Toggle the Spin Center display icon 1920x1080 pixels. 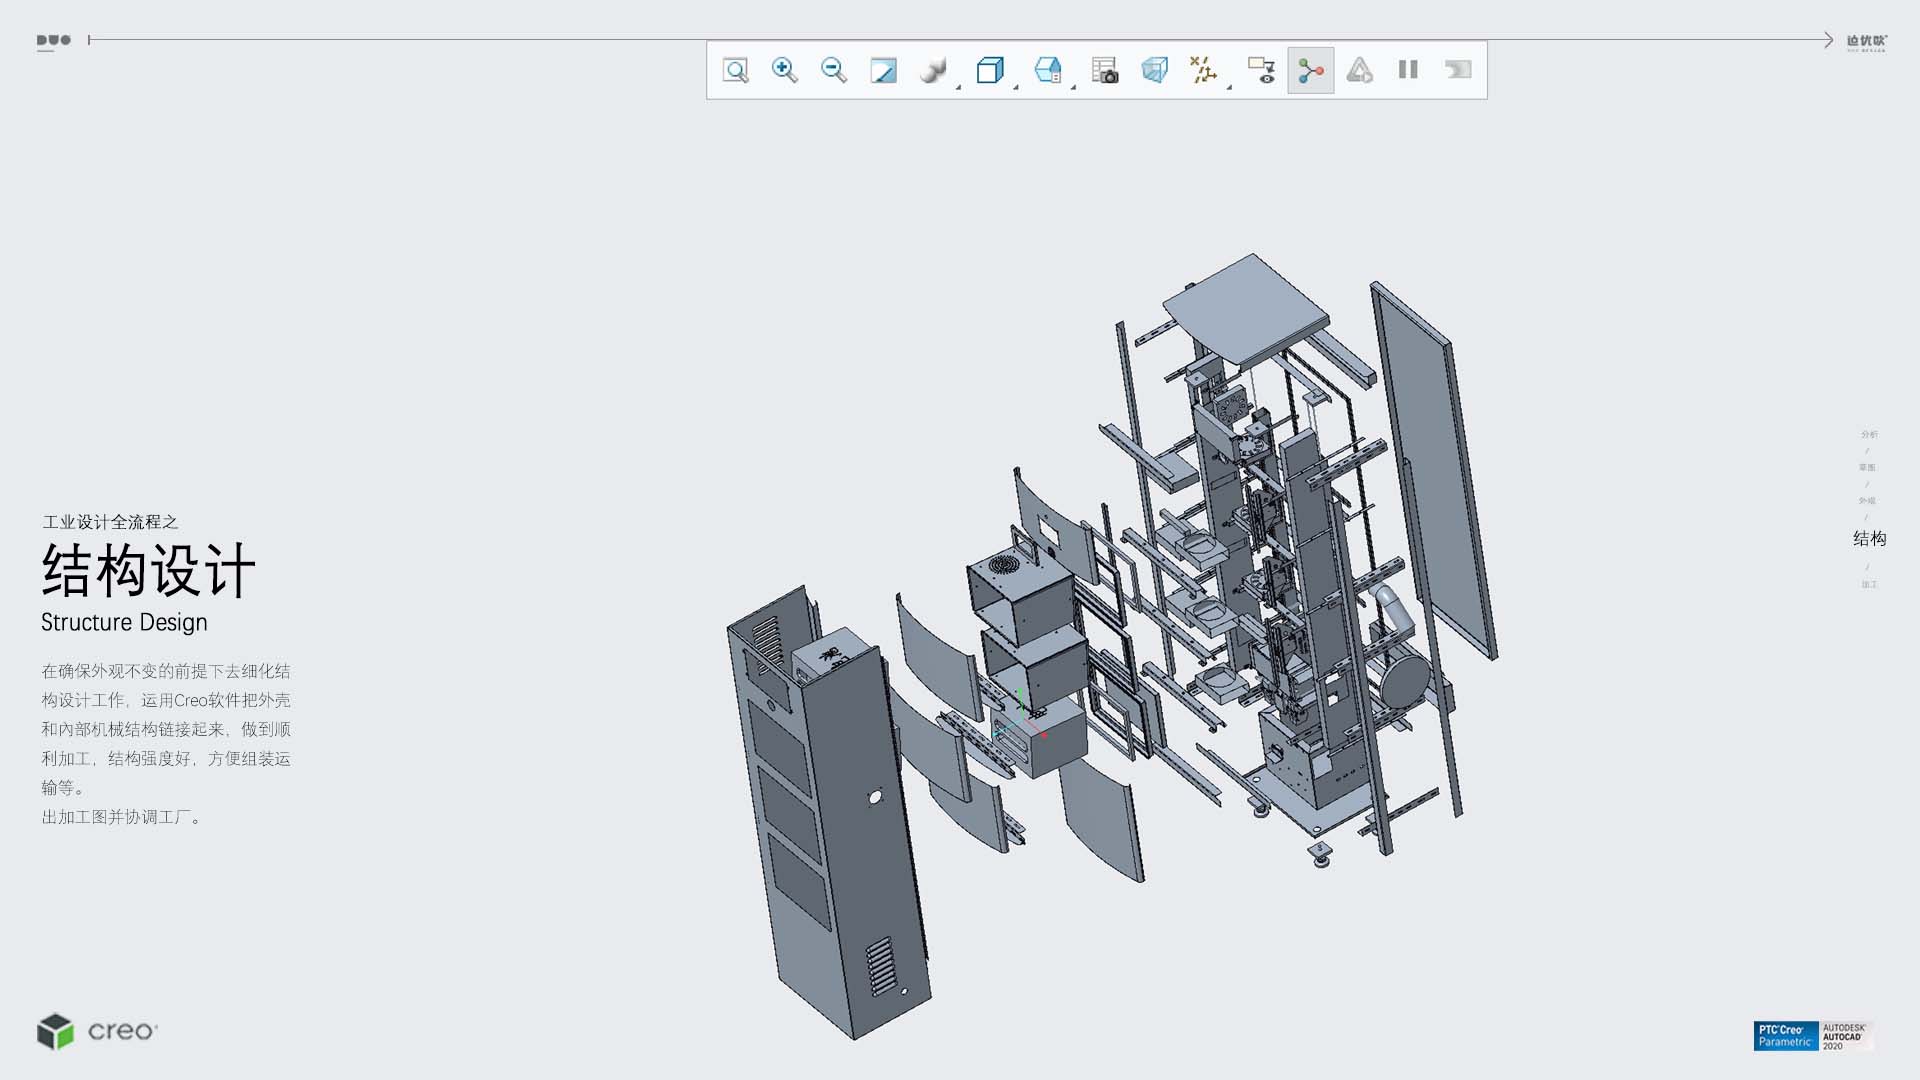point(1310,70)
